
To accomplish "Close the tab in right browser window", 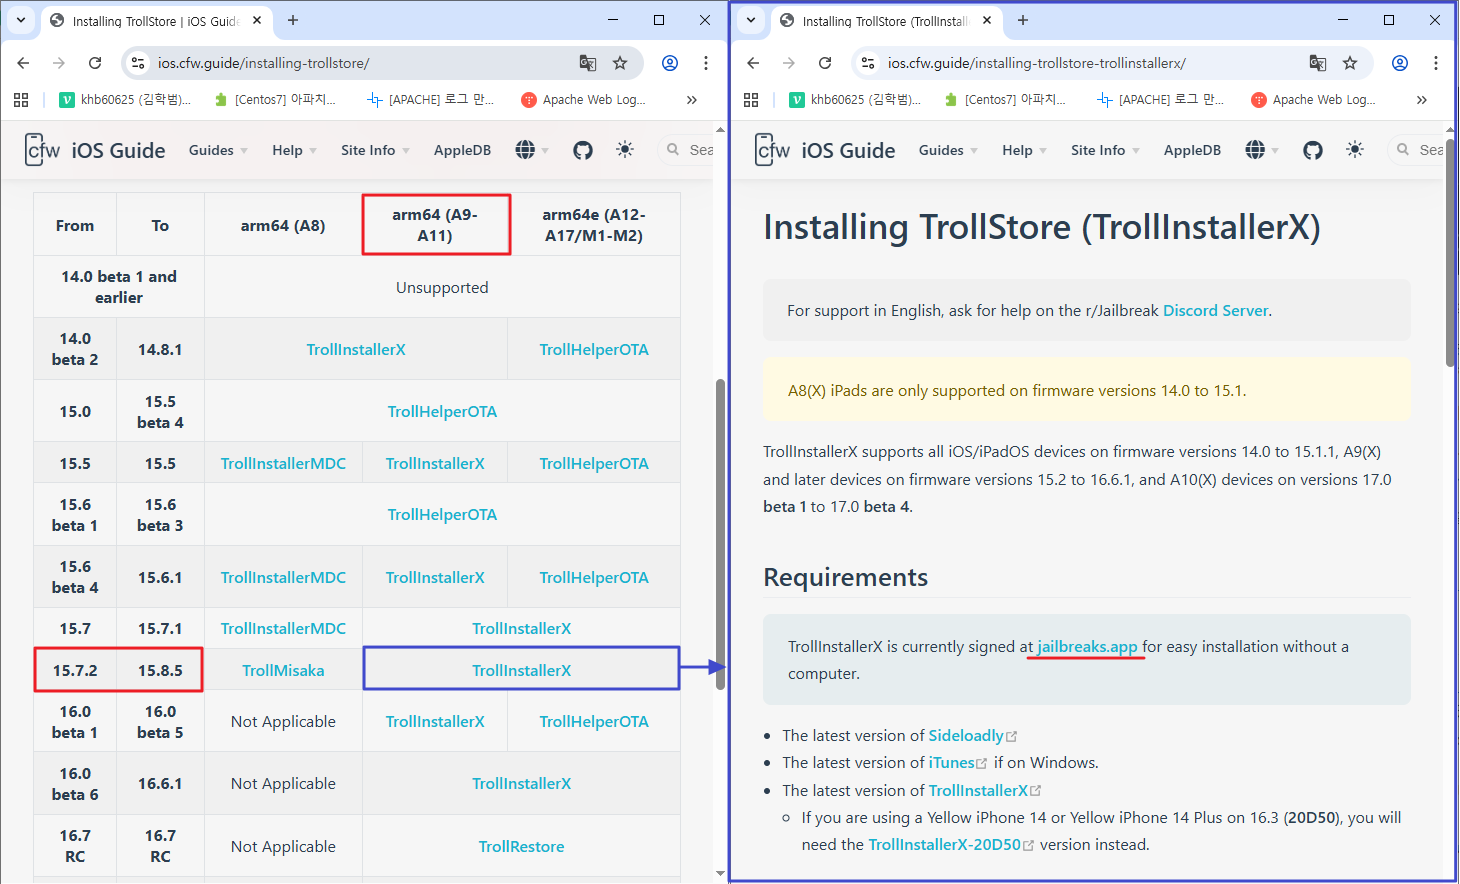I will click(987, 20).
